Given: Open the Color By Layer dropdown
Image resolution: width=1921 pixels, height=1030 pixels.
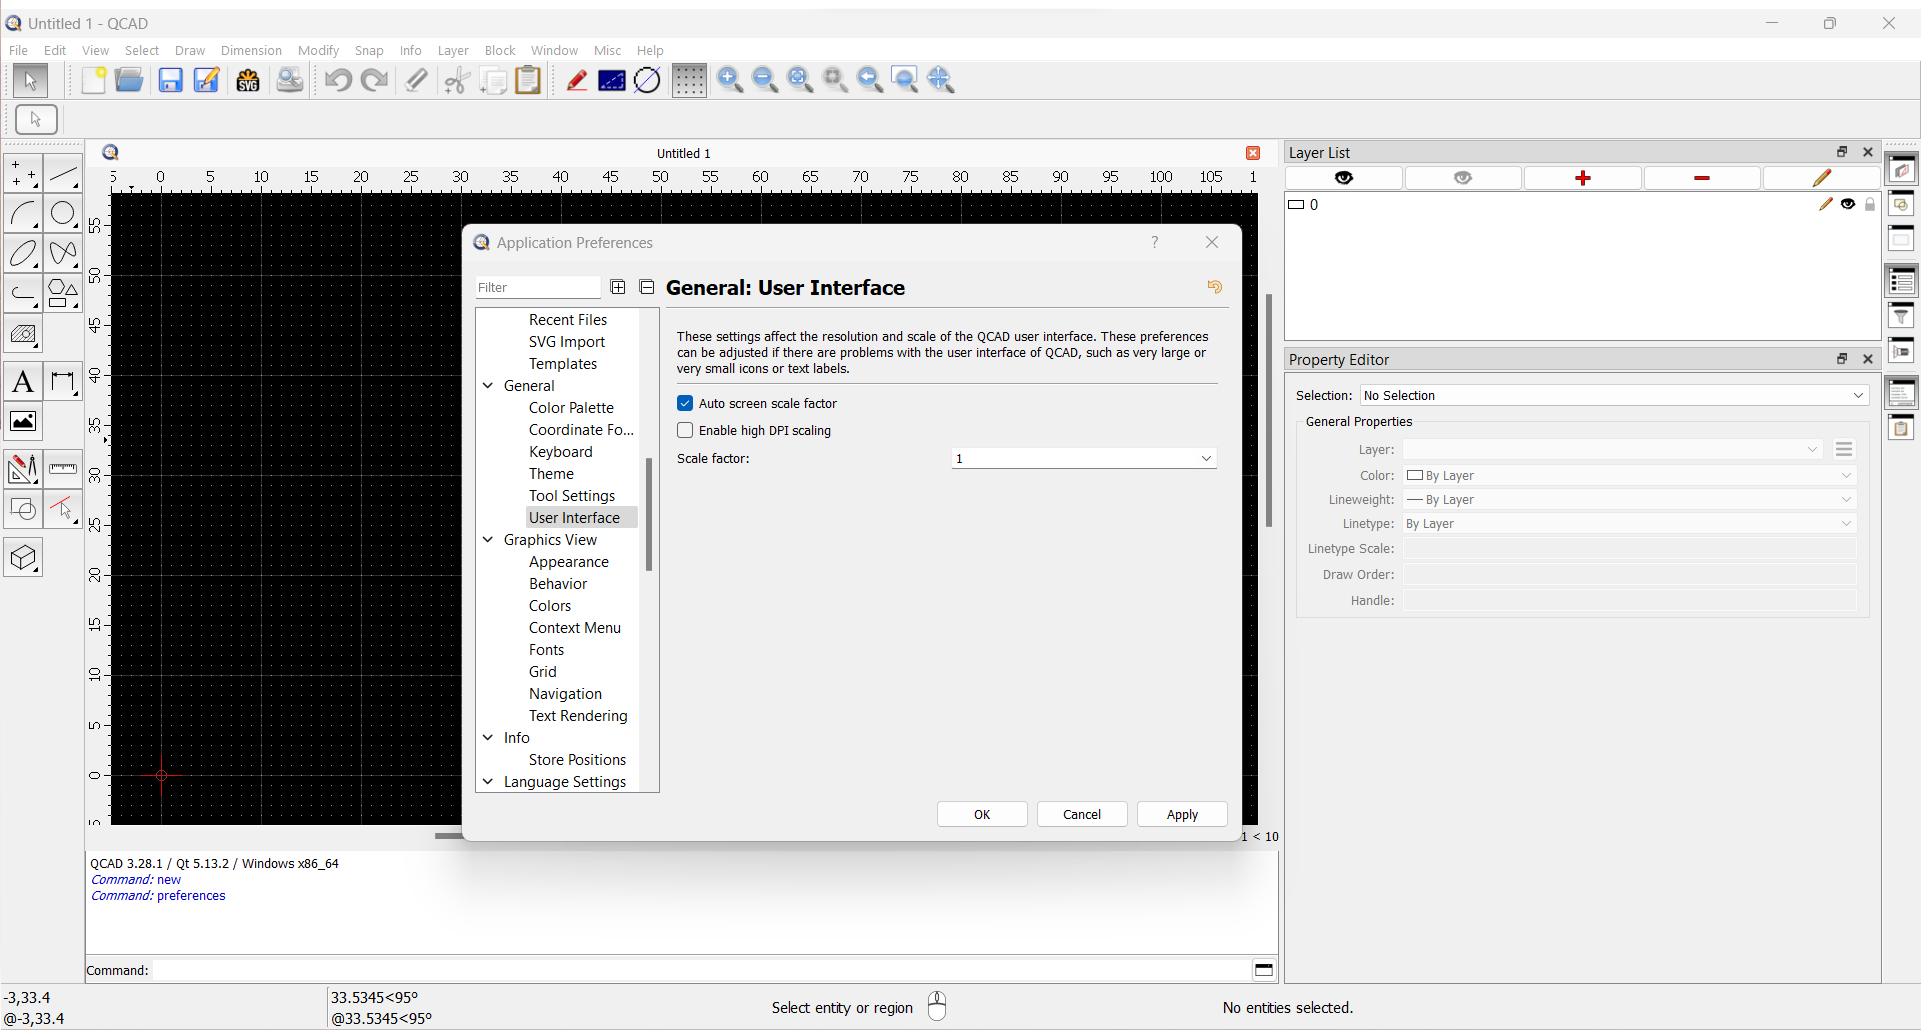Looking at the screenshot, I should [x=1630, y=475].
